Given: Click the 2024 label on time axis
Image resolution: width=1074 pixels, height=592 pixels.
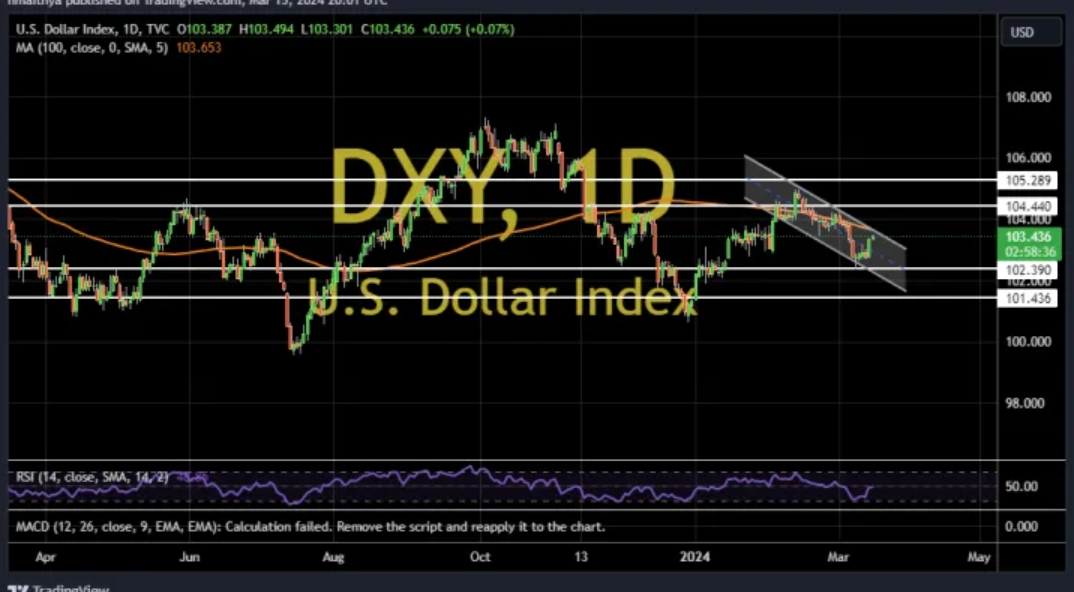Looking at the screenshot, I should tap(694, 555).
